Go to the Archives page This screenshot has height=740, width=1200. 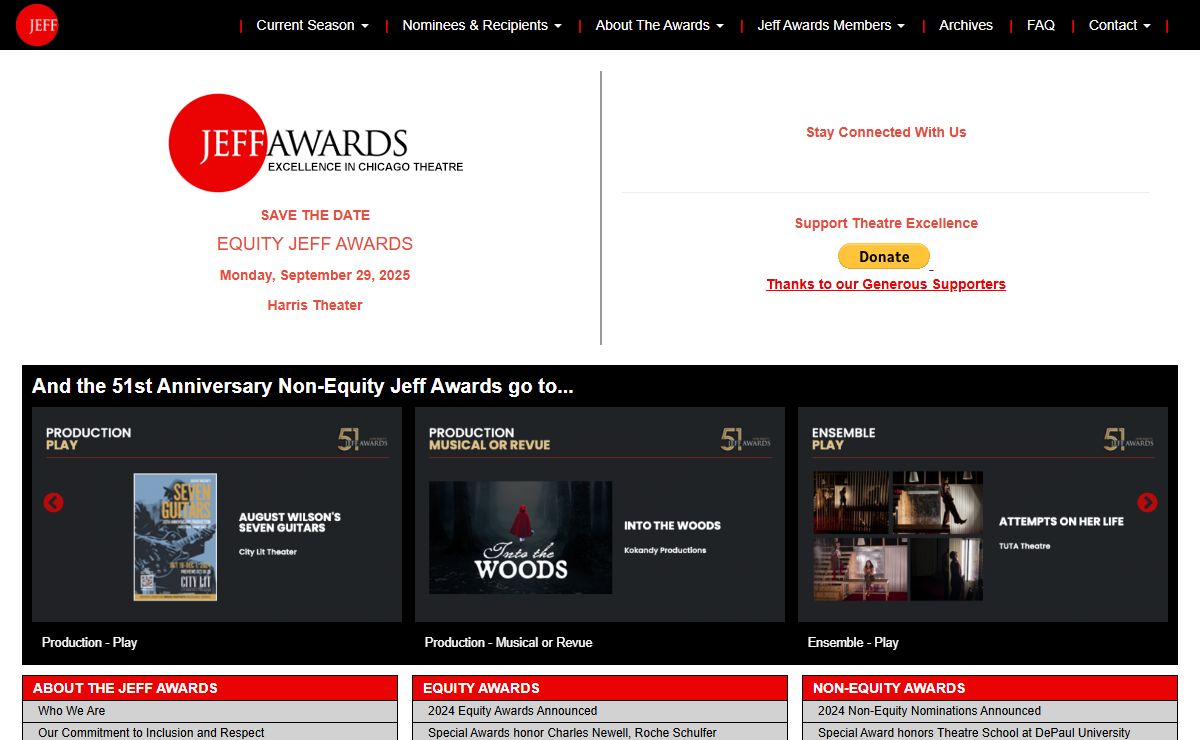tap(966, 25)
